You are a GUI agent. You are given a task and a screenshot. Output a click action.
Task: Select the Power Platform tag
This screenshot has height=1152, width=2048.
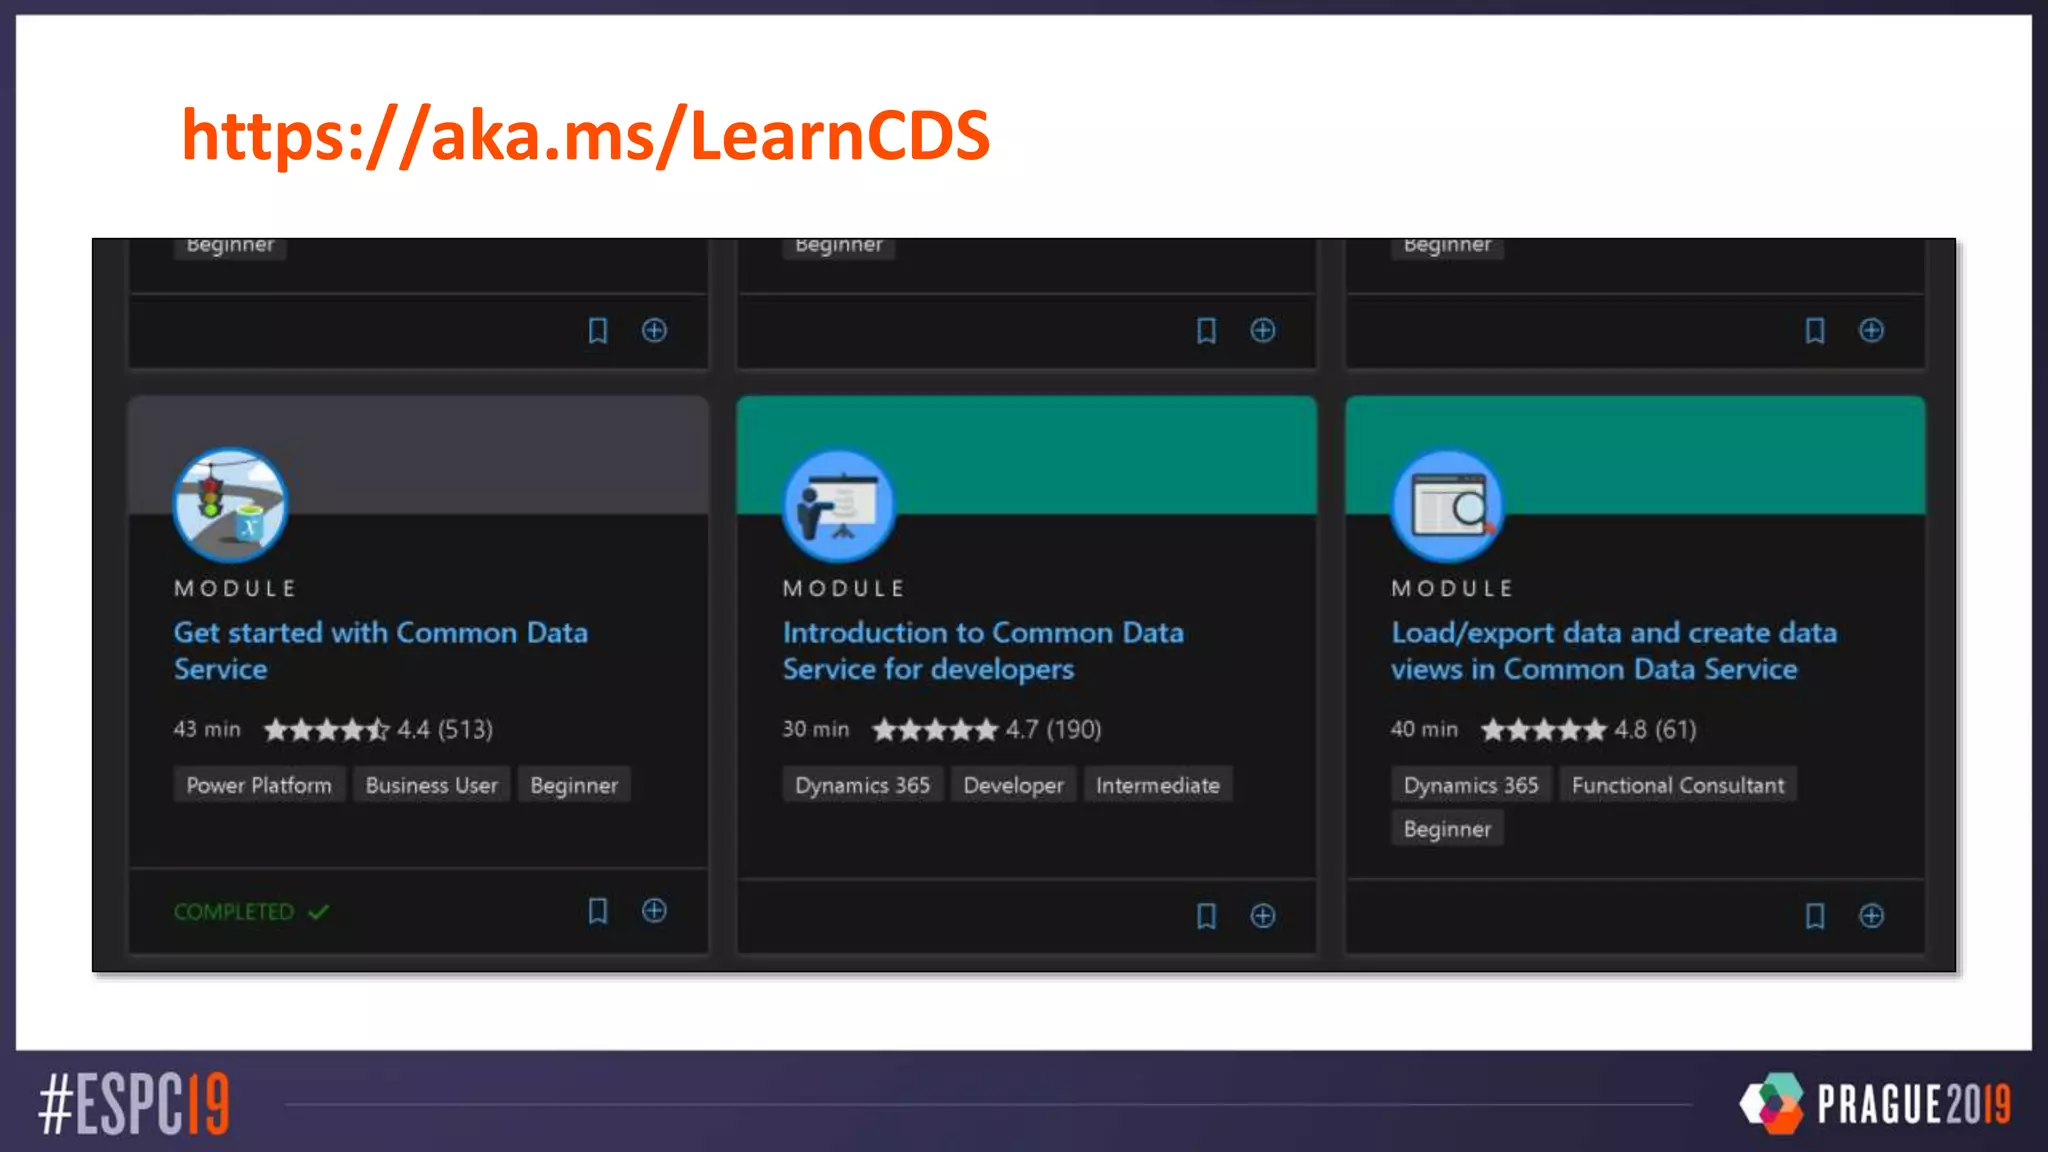coord(259,785)
